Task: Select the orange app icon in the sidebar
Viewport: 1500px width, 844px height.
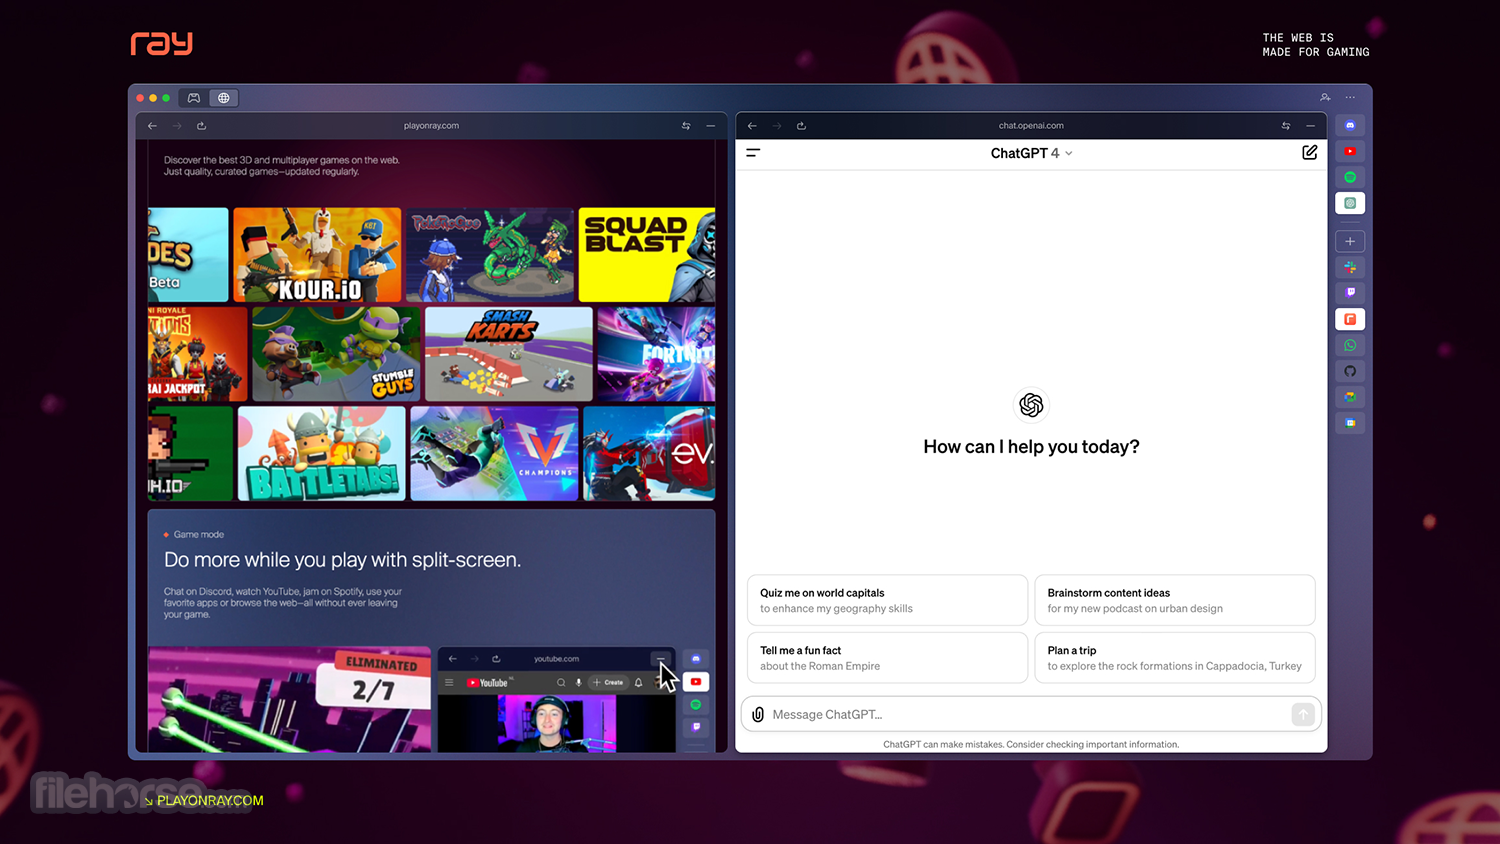Action: coord(1350,319)
